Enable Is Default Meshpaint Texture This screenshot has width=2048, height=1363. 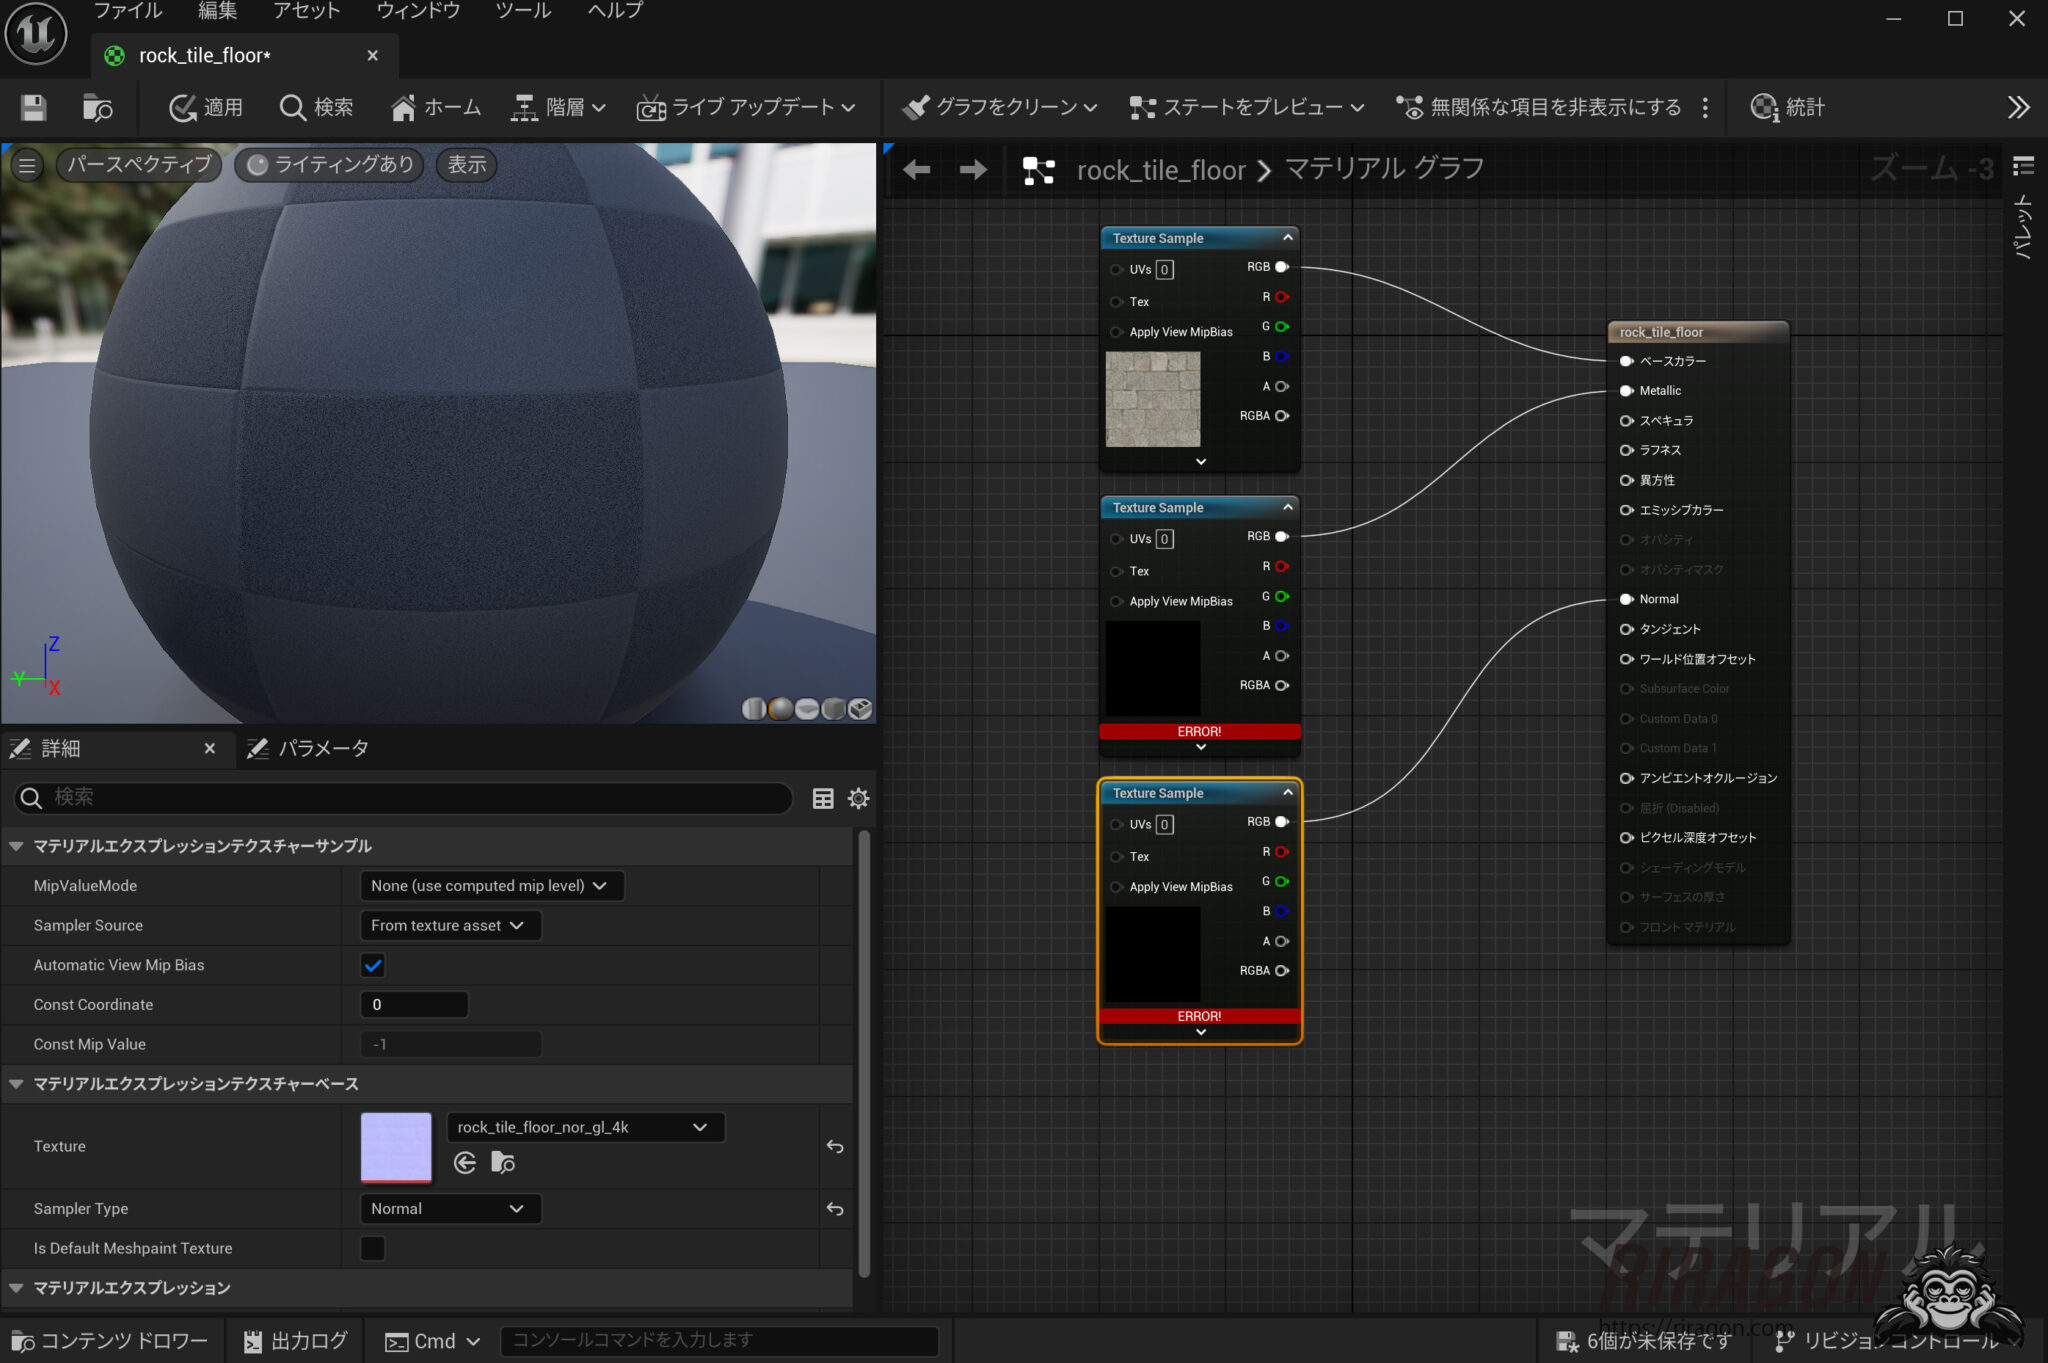point(372,1248)
